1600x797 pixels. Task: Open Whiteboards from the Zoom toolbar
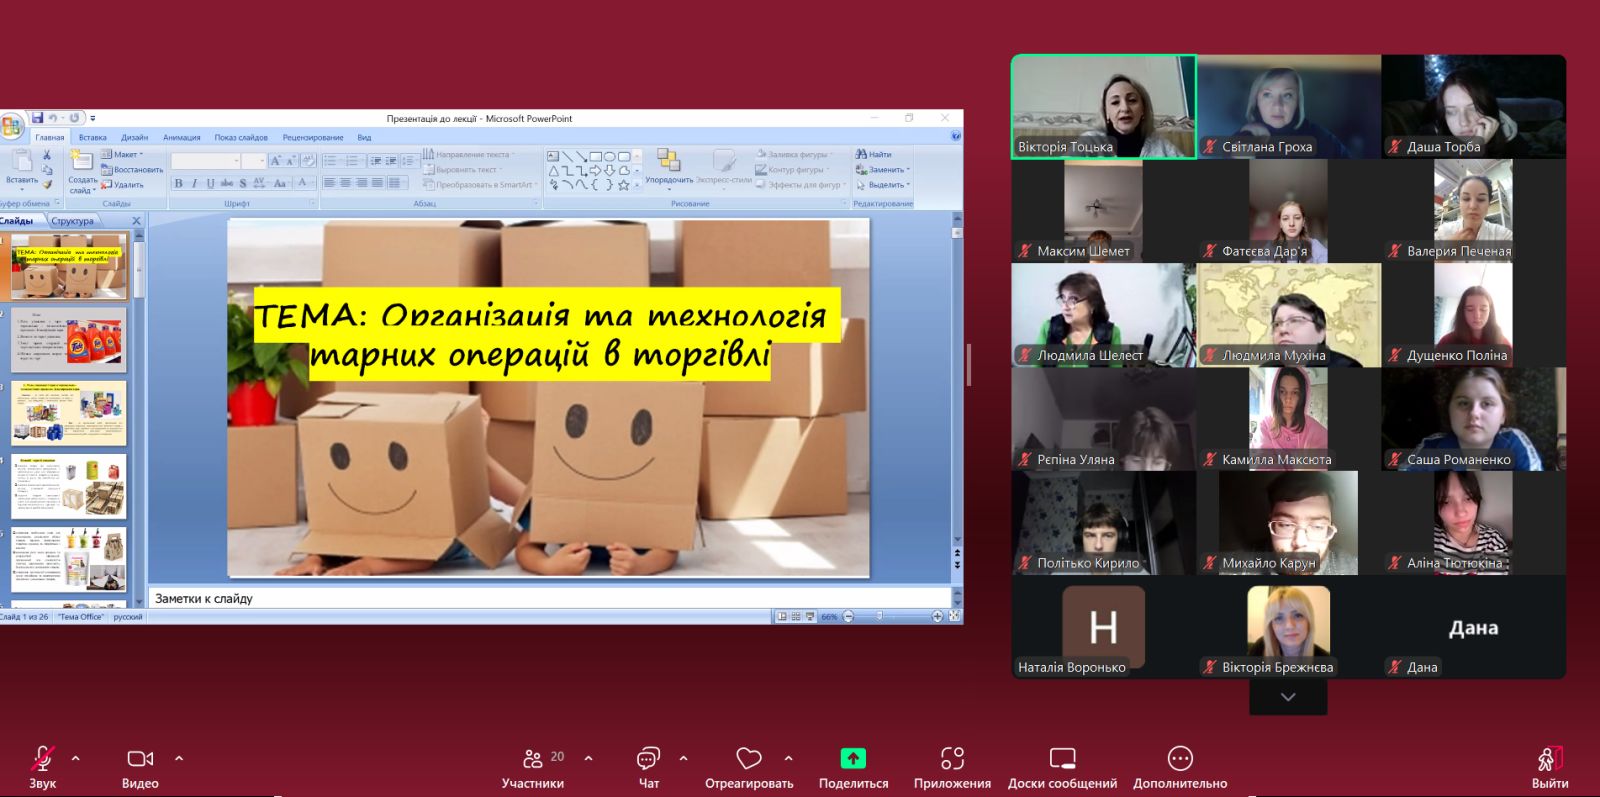pos(1062,758)
